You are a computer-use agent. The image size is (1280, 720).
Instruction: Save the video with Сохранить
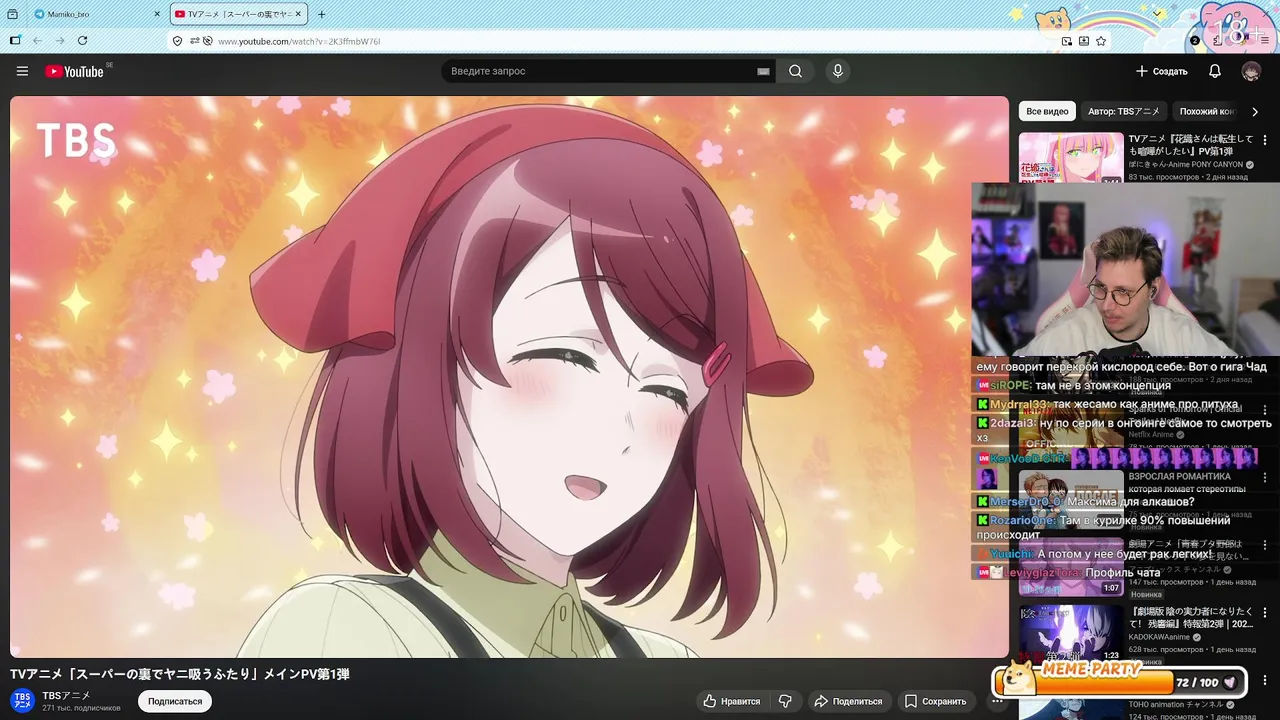click(x=935, y=701)
